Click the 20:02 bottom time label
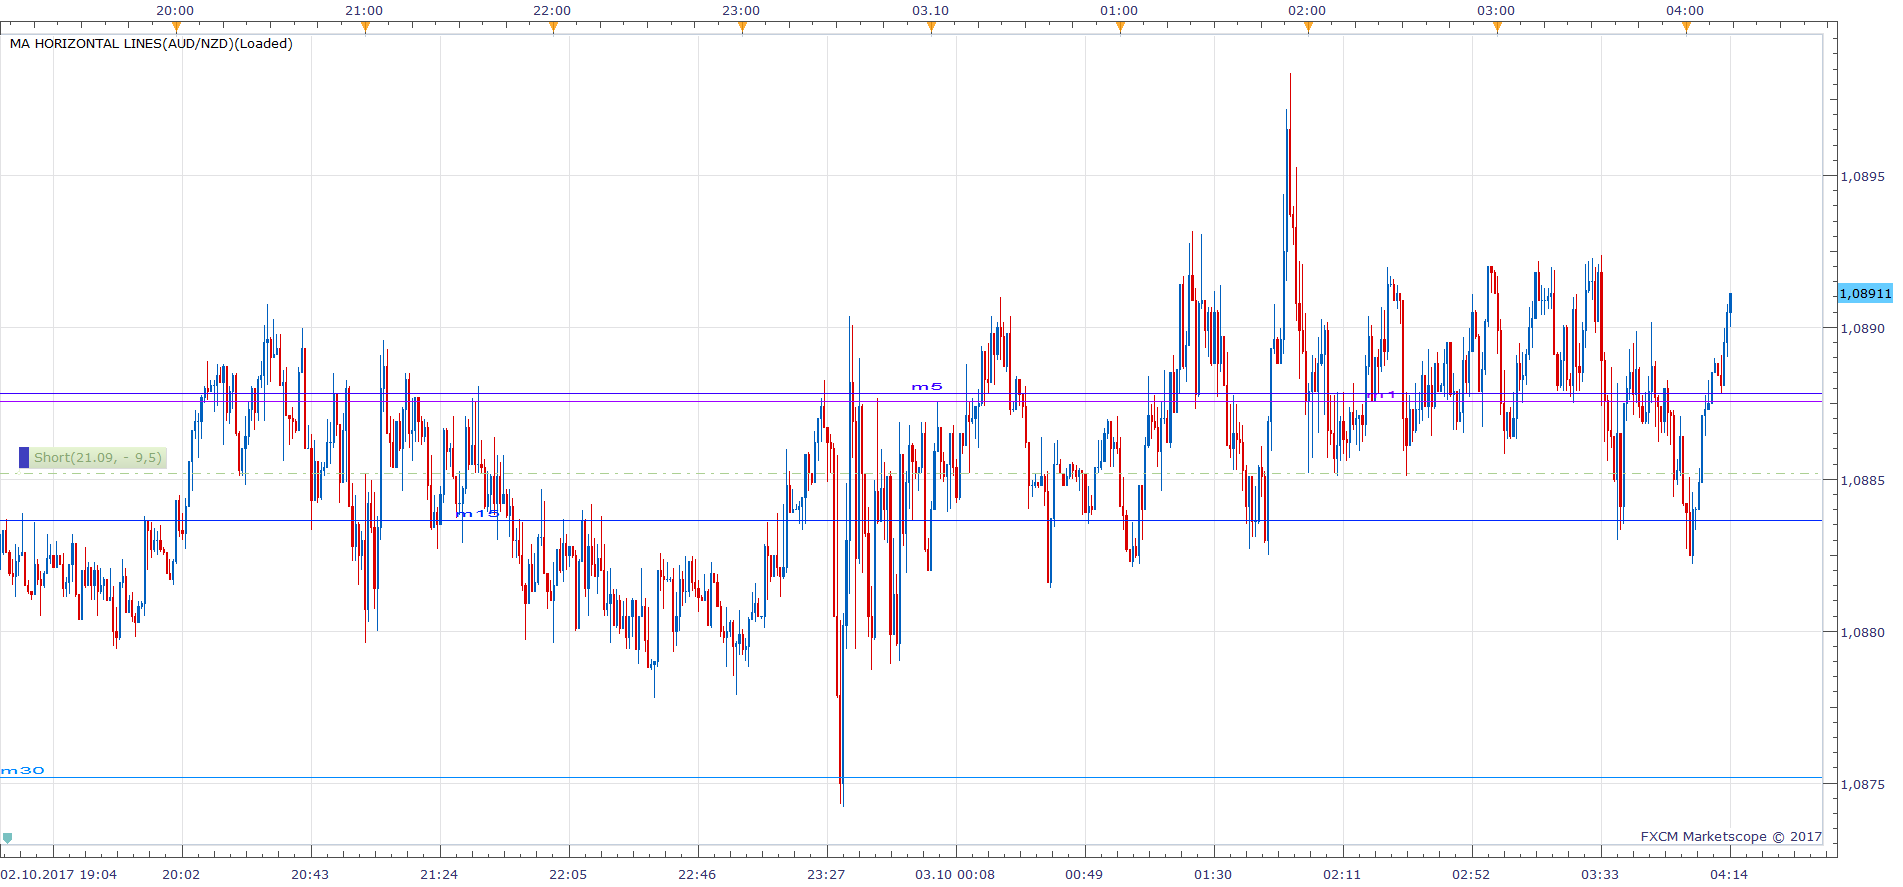 [x=181, y=874]
